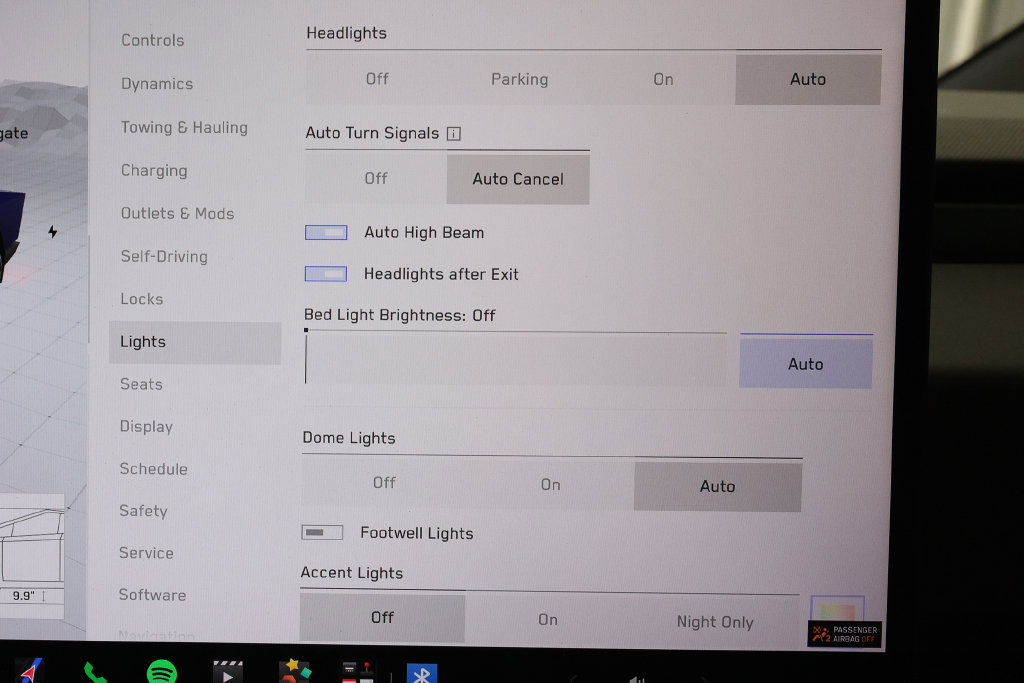This screenshot has height=683, width=1024.
Task: Open the Toybox app icon
Action: (295, 671)
